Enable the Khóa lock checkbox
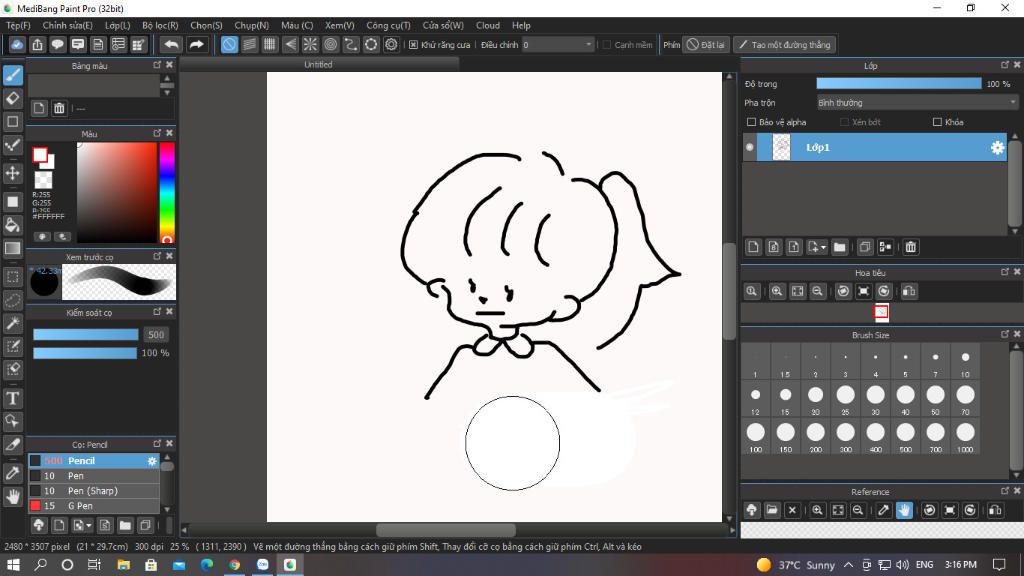Image resolution: width=1024 pixels, height=576 pixels. coord(937,122)
